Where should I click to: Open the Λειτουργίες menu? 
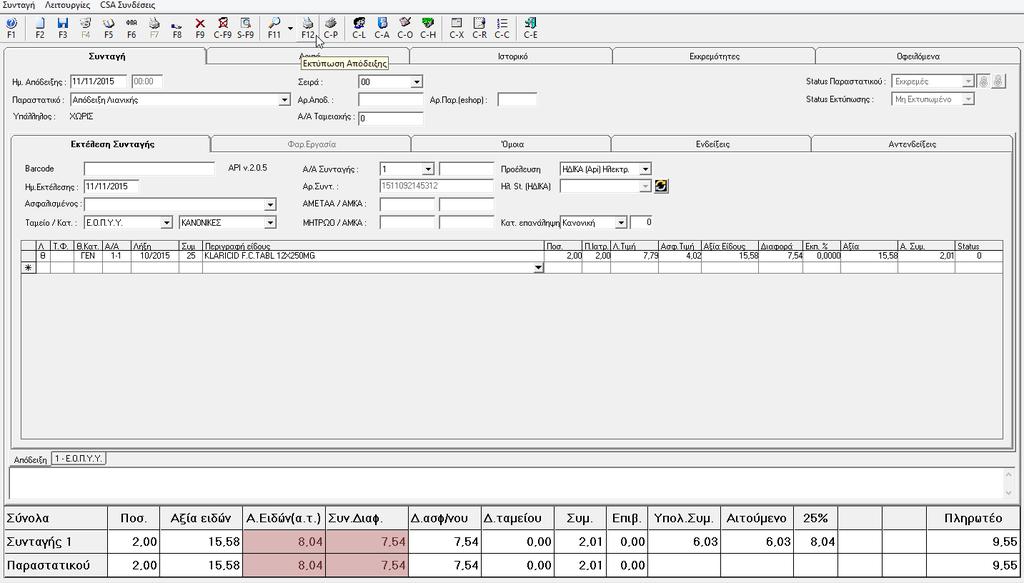point(67,5)
